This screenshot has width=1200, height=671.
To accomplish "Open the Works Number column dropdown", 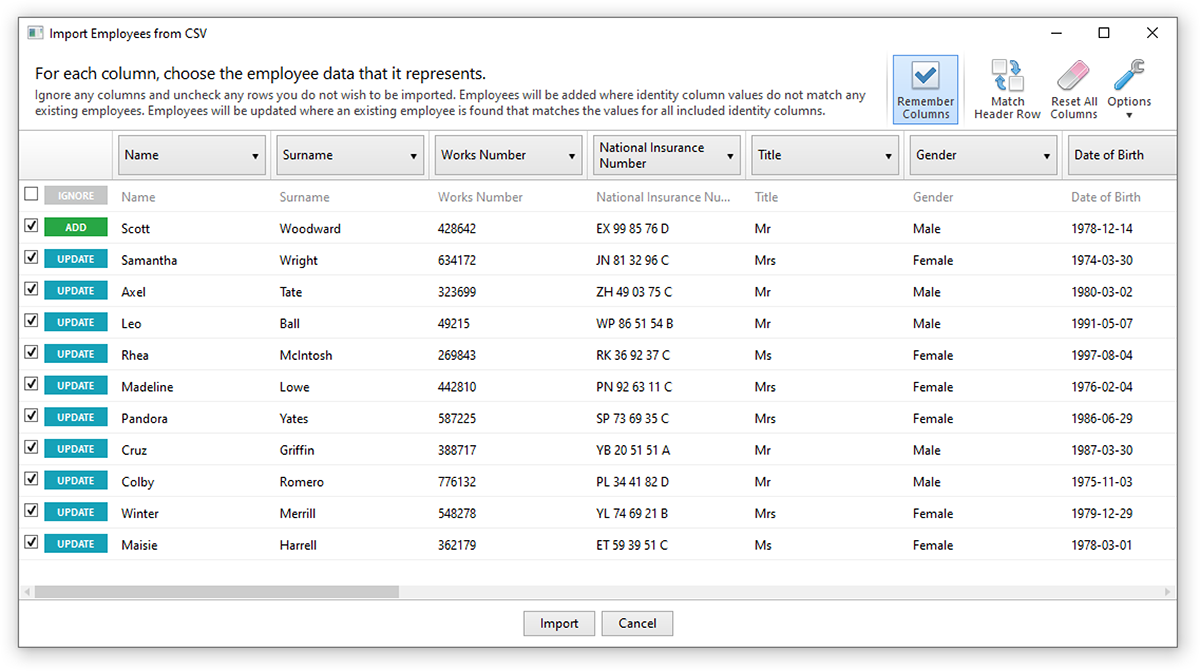I will click(508, 156).
